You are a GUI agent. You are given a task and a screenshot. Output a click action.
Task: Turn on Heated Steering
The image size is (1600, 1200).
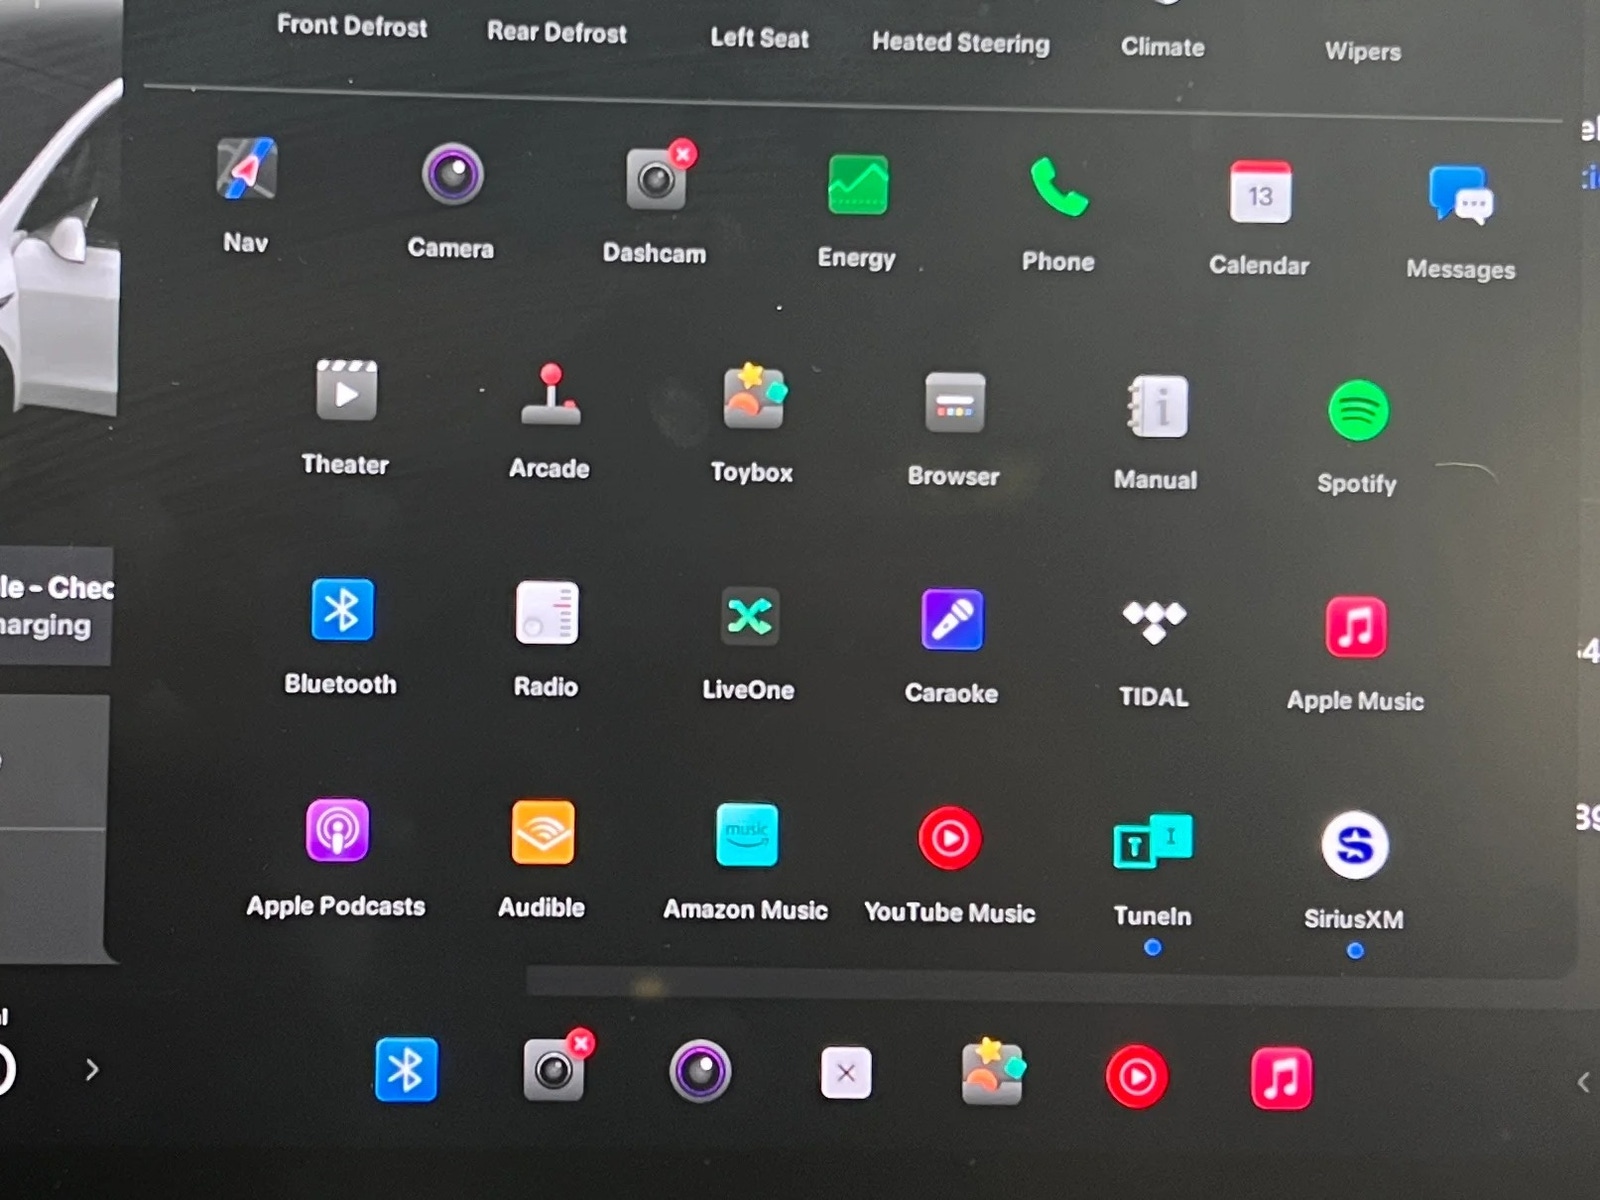point(960,43)
